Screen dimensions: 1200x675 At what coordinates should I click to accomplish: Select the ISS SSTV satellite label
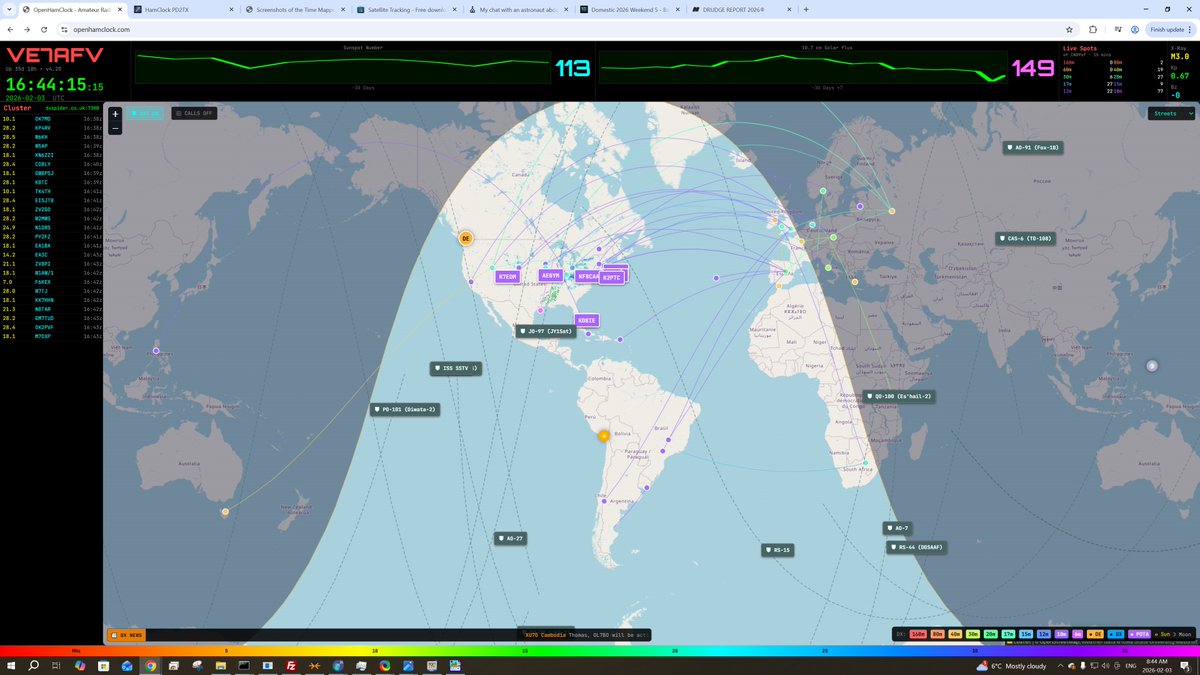coord(457,369)
